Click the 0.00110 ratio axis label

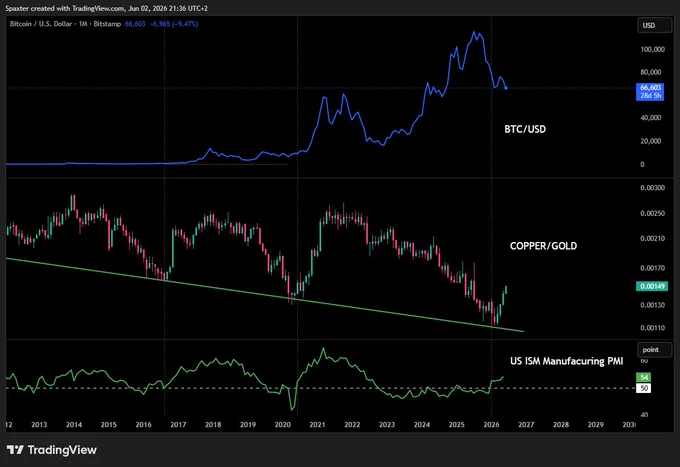[x=652, y=328]
